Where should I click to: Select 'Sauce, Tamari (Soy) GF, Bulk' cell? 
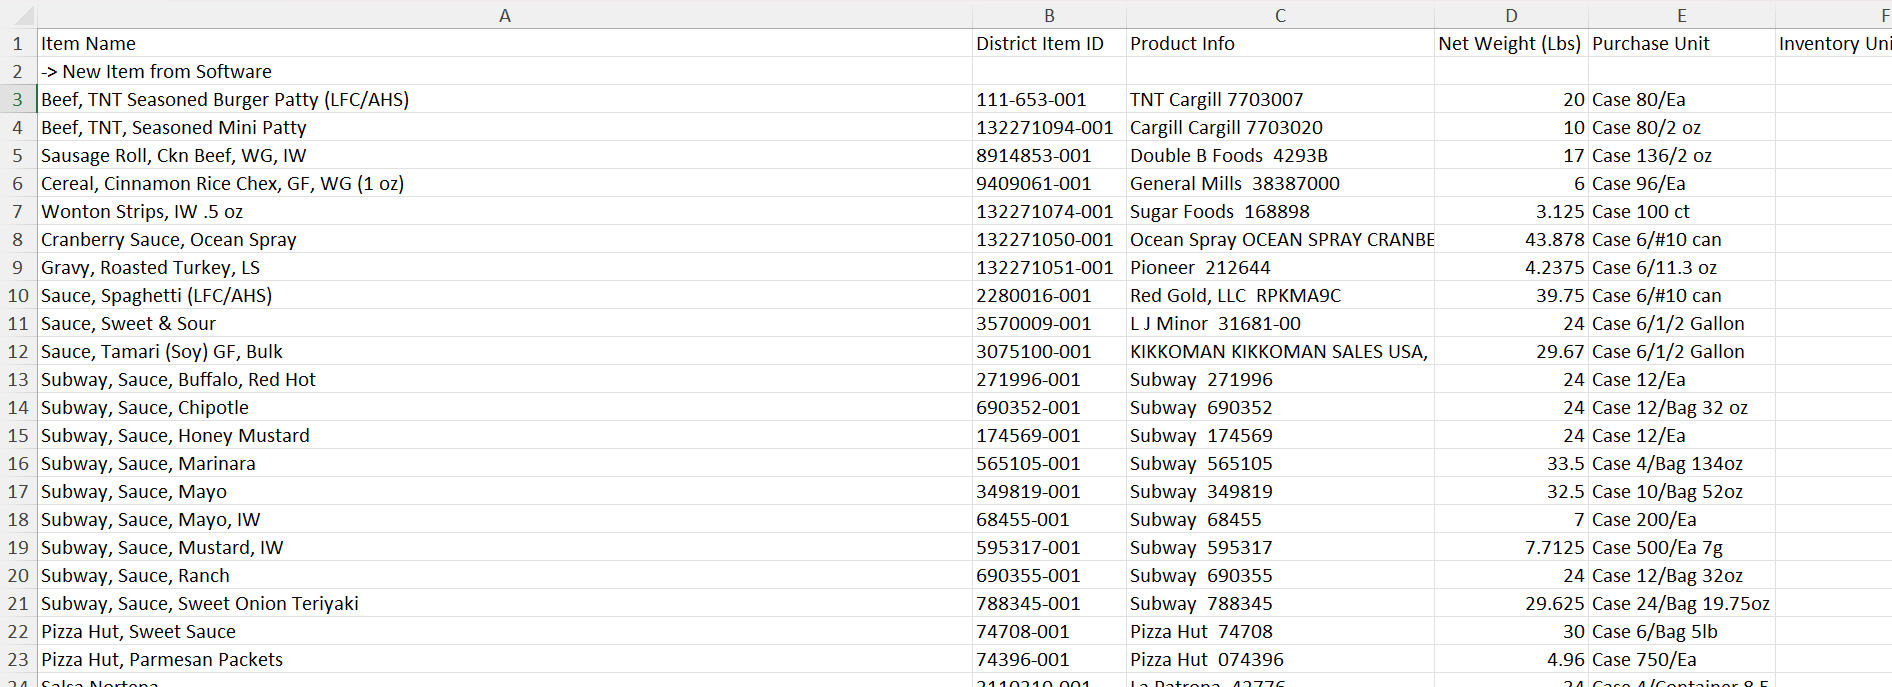click(505, 351)
